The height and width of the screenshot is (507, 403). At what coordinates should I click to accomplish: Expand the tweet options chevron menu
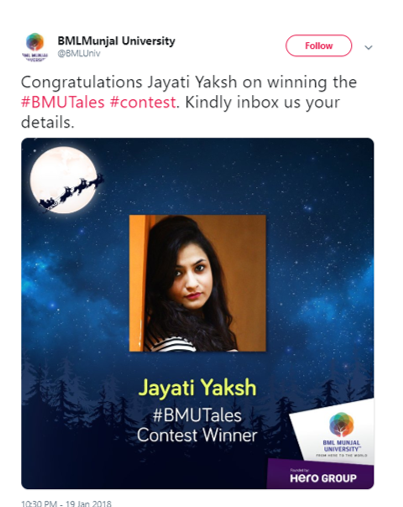click(368, 47)
